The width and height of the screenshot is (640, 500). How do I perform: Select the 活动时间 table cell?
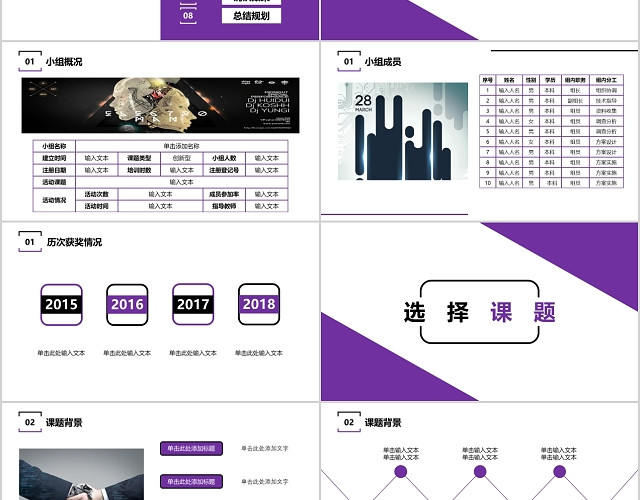[97, 206]
